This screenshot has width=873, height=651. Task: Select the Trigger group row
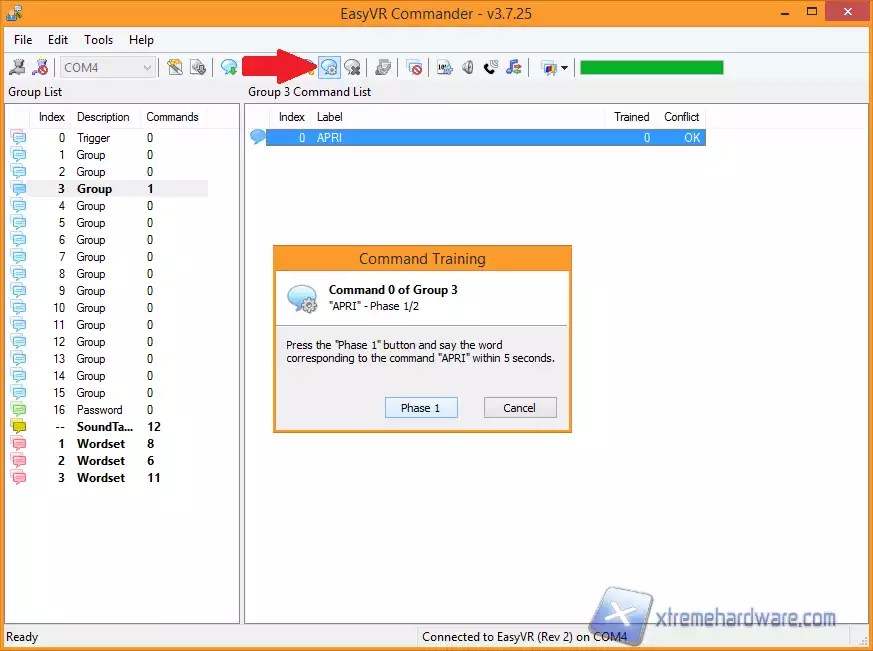click(109, 138)
